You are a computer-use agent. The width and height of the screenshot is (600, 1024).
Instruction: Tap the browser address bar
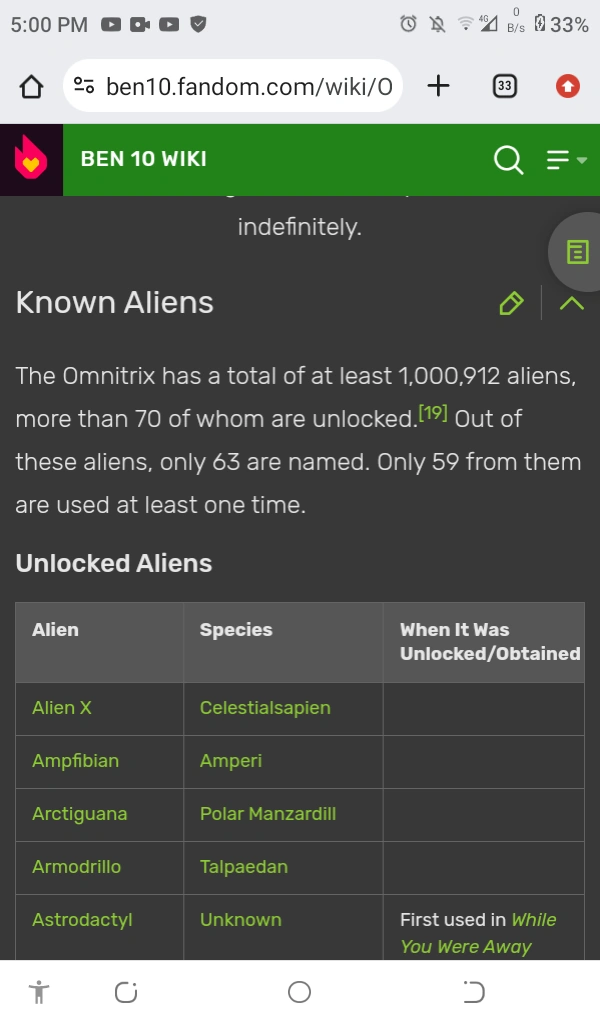[250, 86]
